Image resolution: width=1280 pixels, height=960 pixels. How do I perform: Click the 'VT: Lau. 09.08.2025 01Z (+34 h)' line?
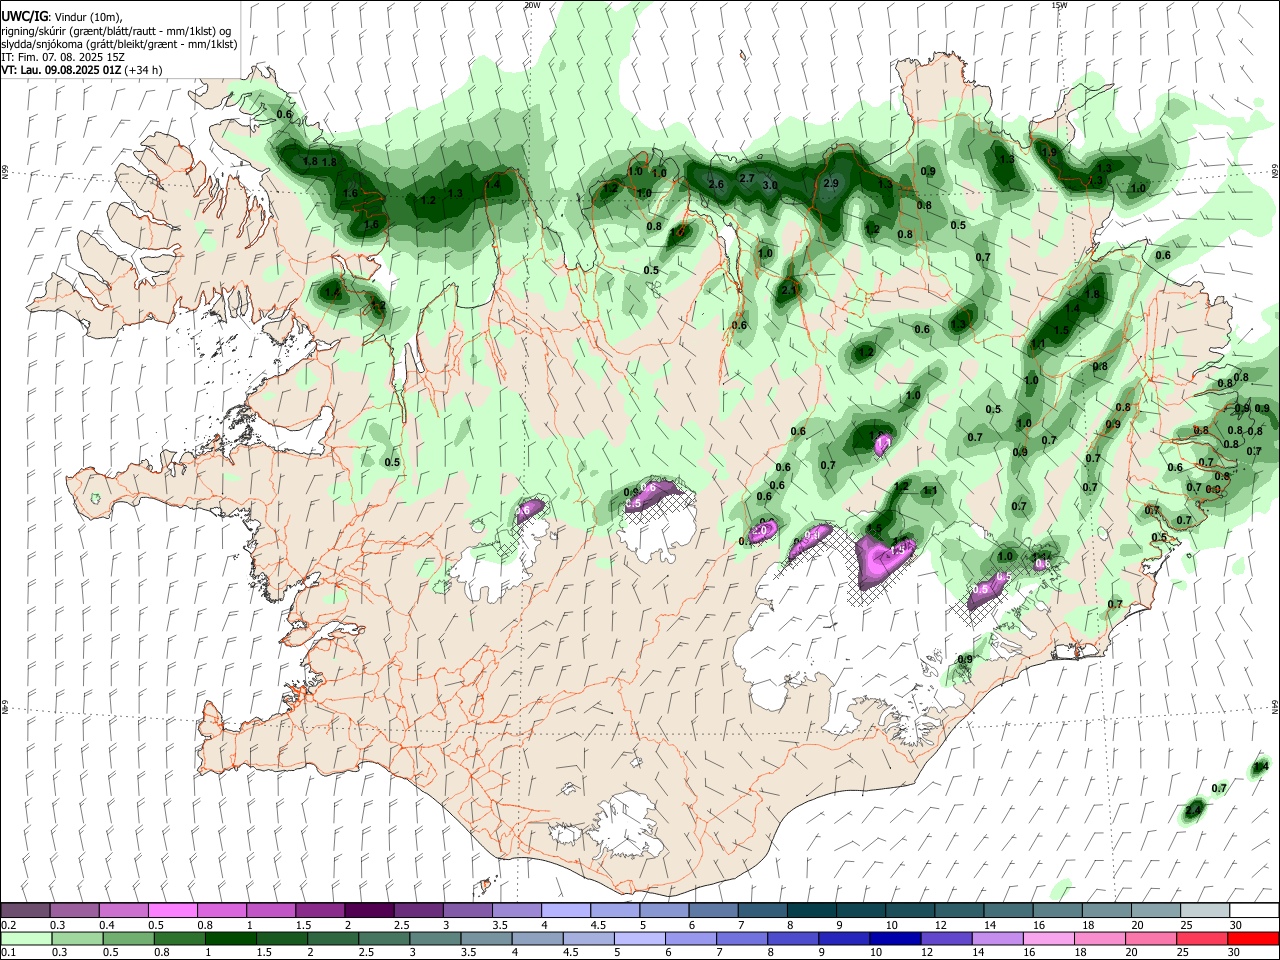(82, 70)
